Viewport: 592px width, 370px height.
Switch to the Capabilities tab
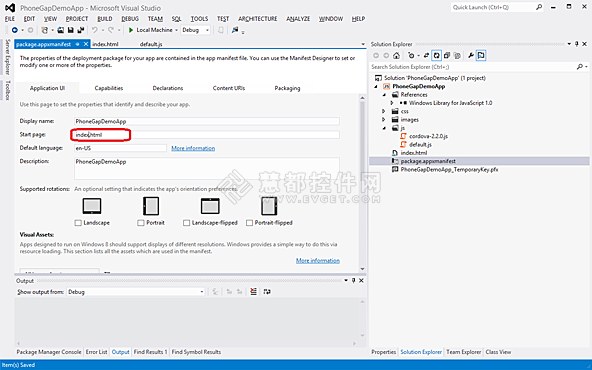coord(109,88)
